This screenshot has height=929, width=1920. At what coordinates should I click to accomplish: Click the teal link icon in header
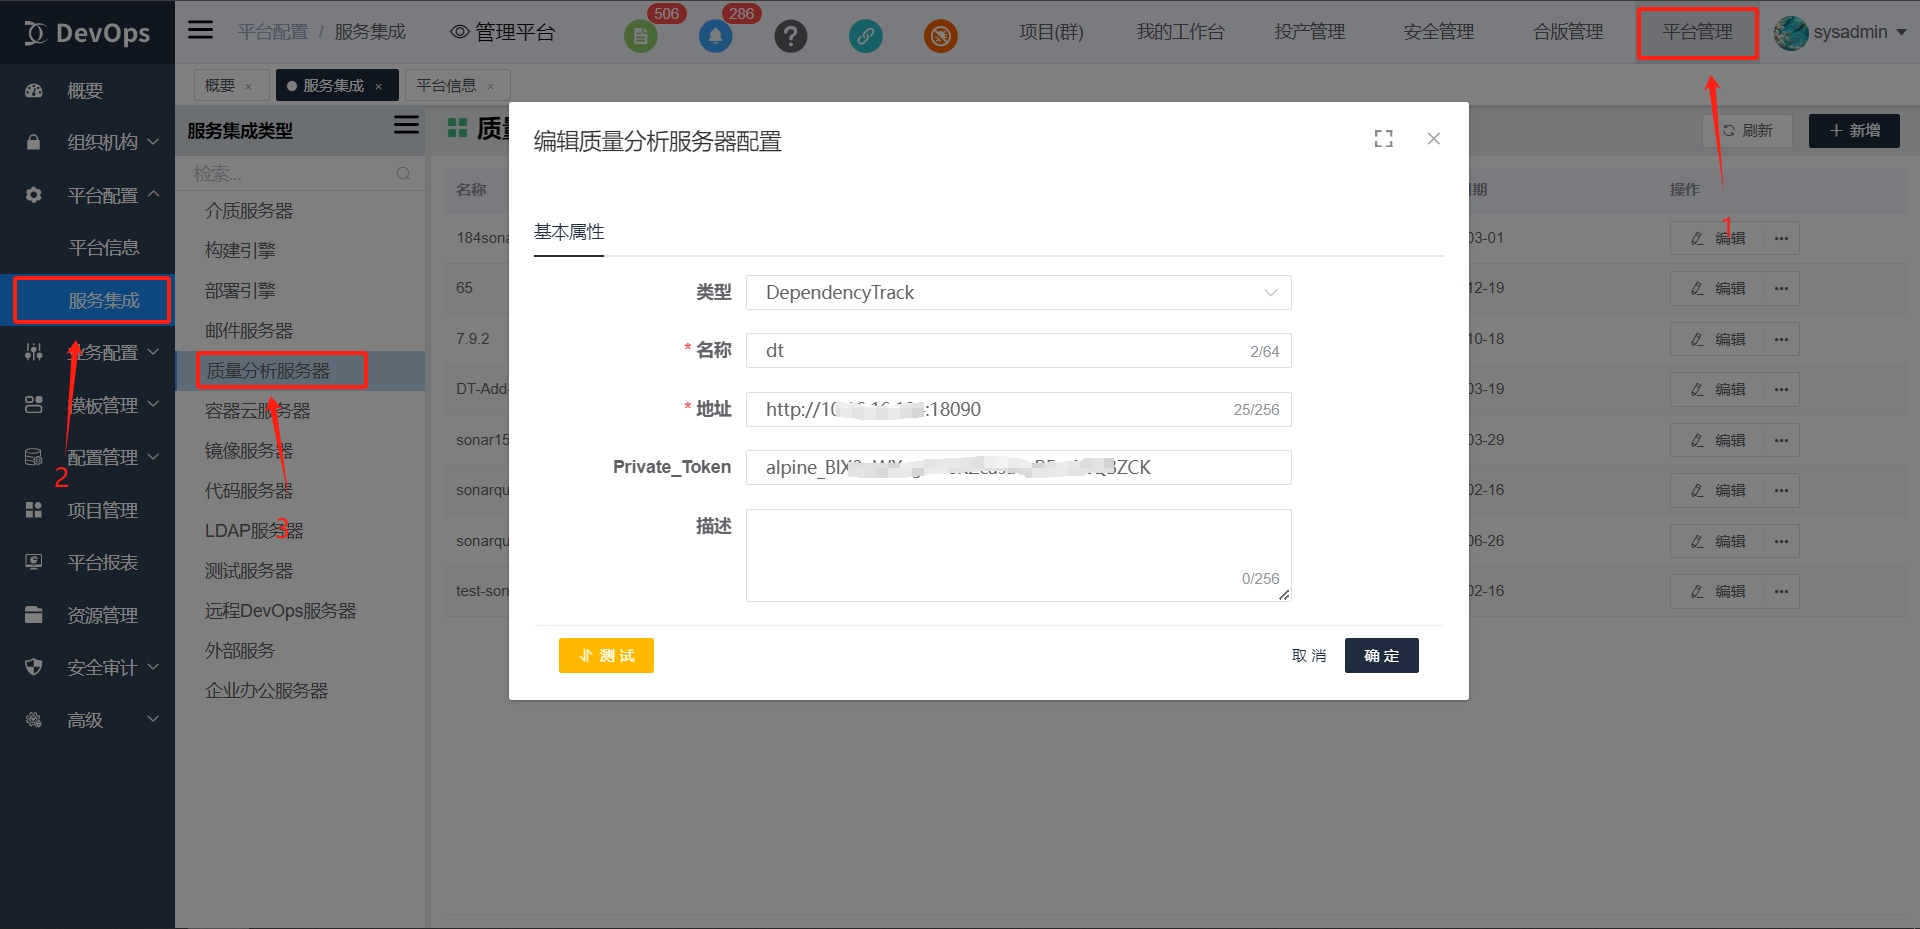865,37
